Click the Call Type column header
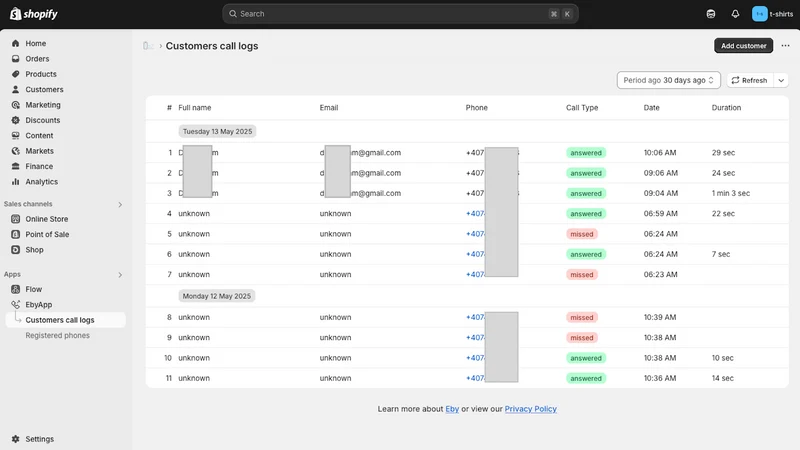 582,108
